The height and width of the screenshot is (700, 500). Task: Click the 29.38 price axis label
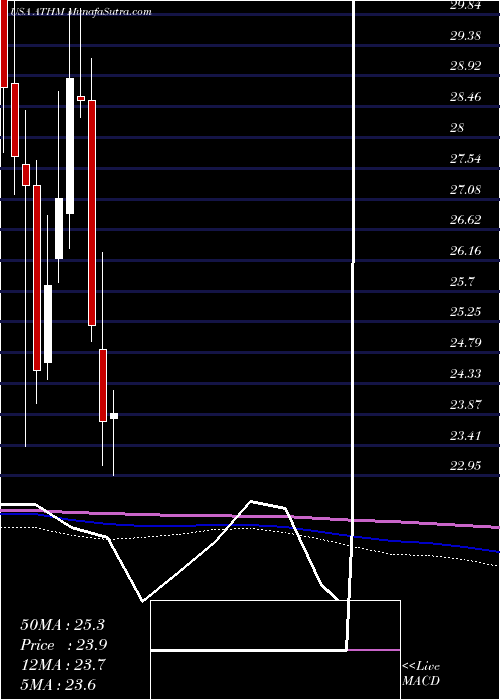point(466,35)
